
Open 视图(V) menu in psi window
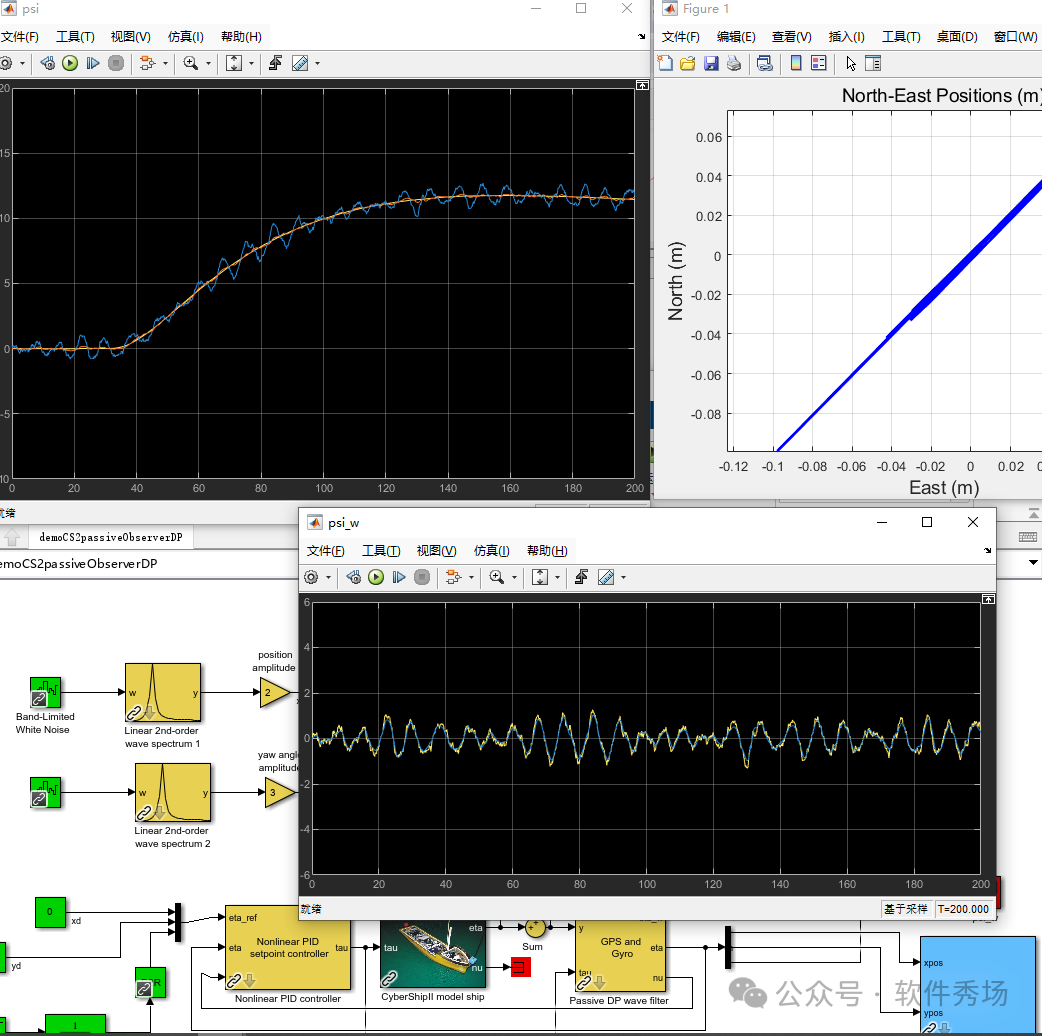pyautogui.click(x=130, y=37)
